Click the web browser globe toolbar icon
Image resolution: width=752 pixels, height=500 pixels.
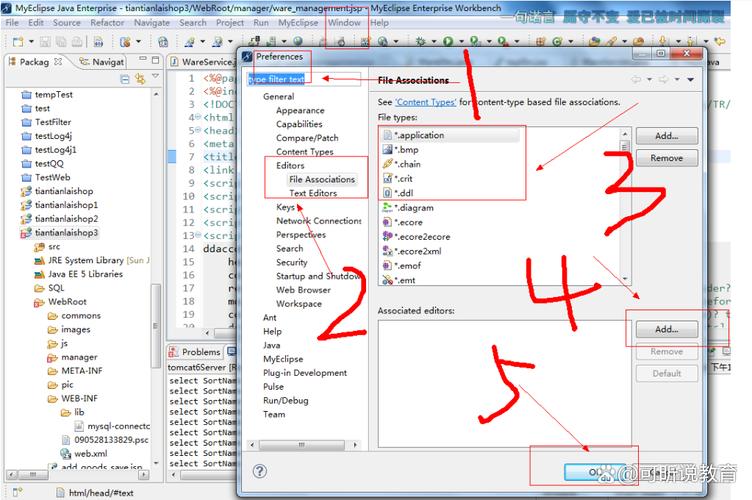point(298,42)
